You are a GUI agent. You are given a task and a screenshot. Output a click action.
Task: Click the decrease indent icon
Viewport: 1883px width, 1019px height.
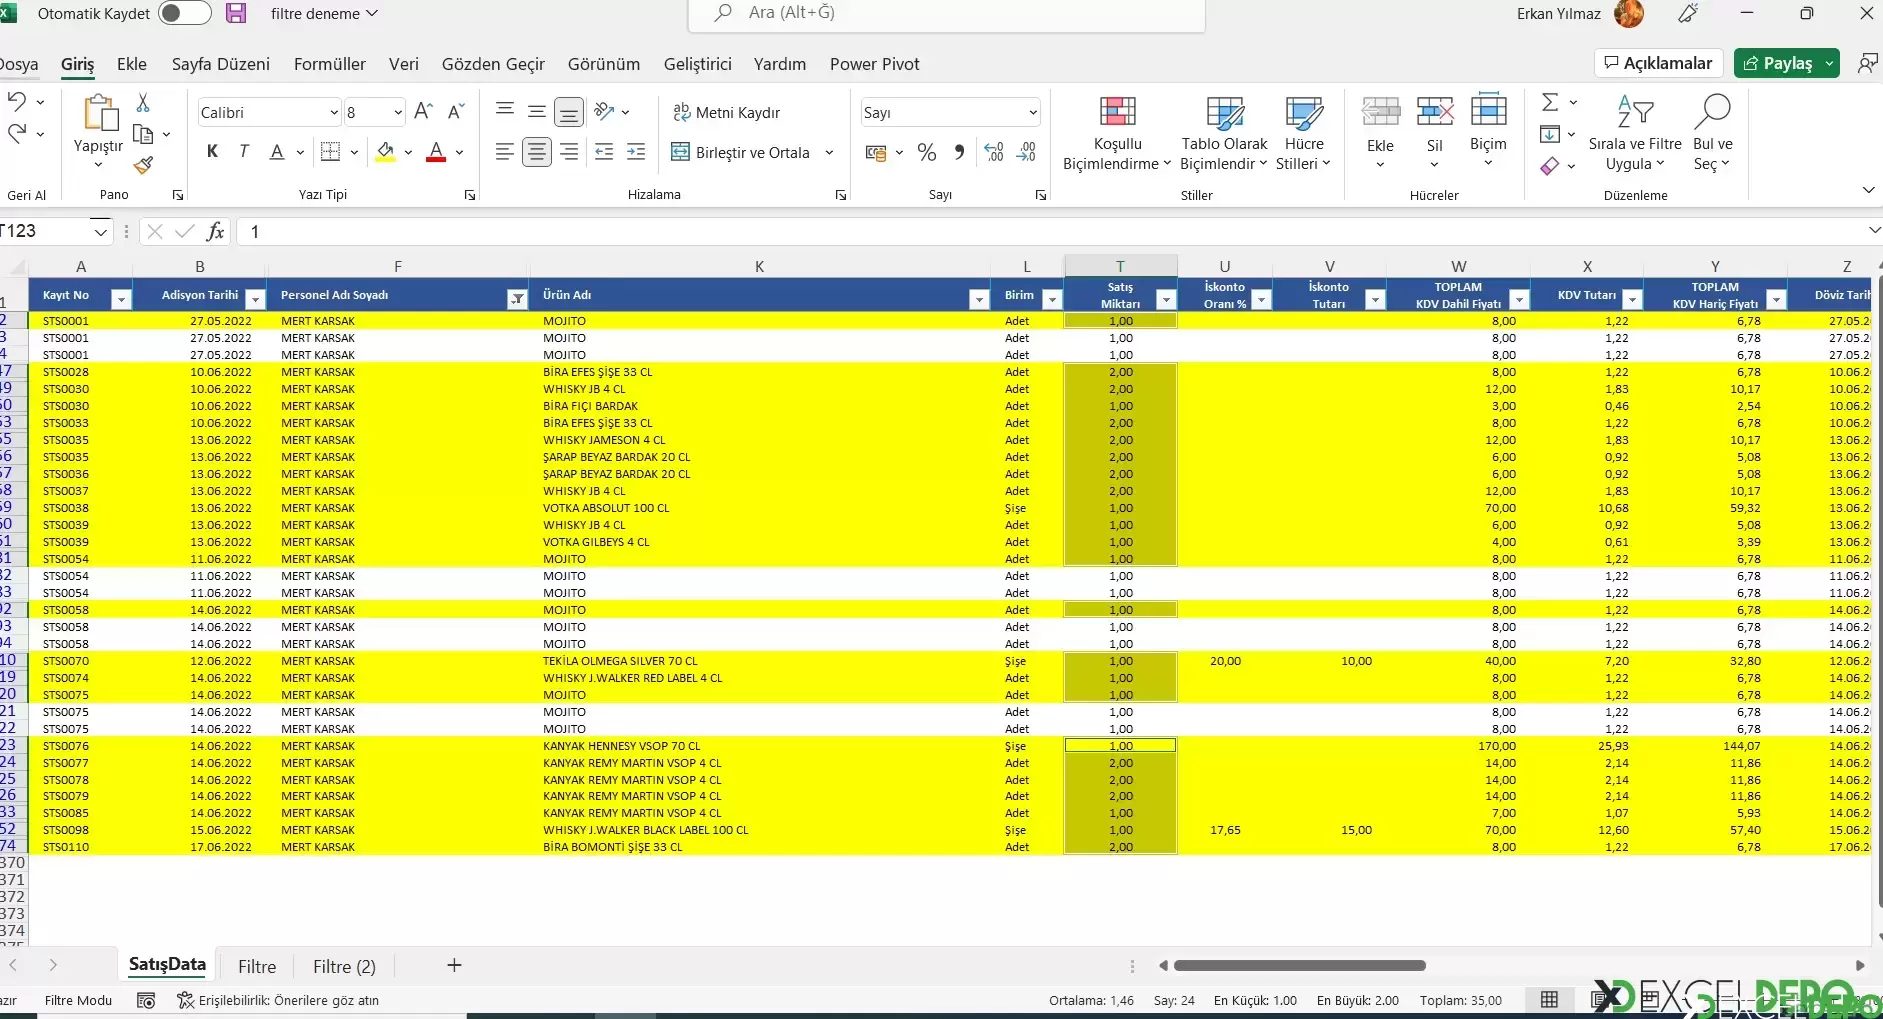tap(604, 152)
